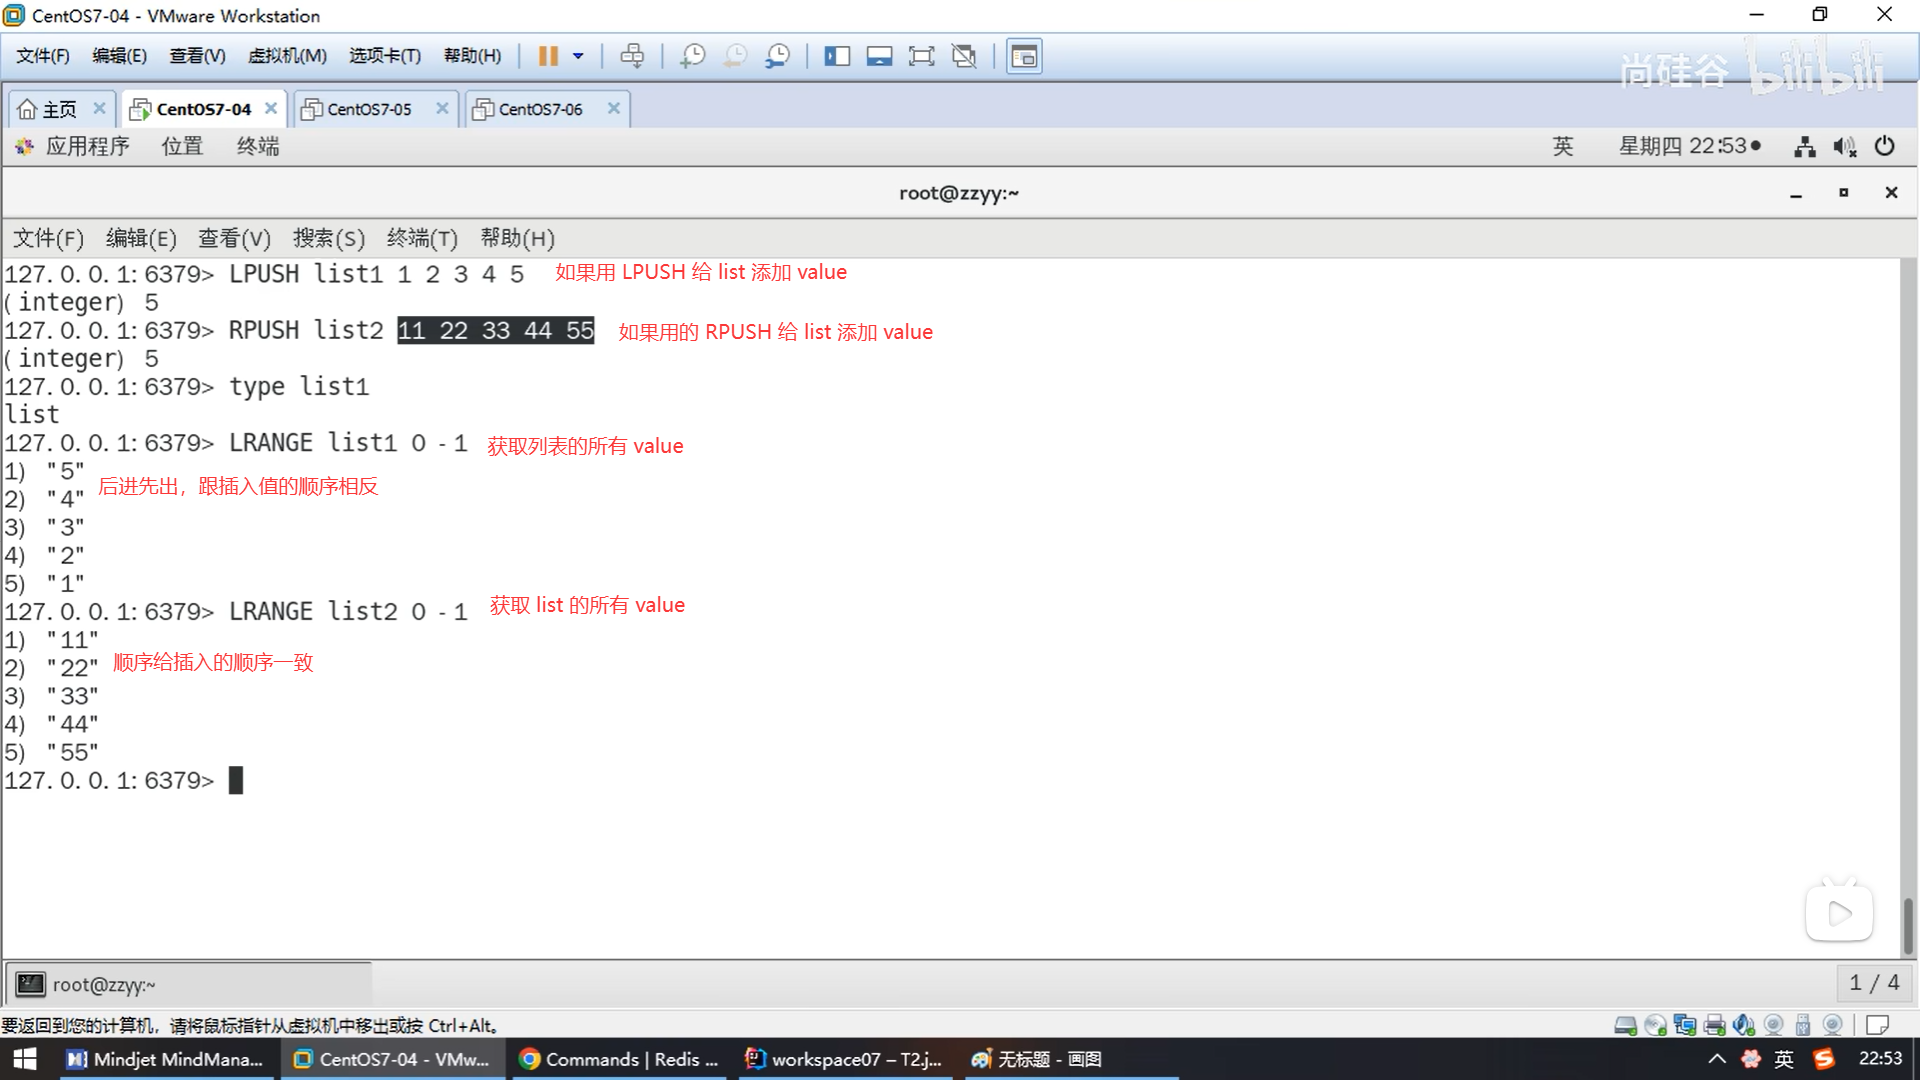Click the console view icon
The height and width of the screenshot is (1080, 1920).
(1023, 56)
